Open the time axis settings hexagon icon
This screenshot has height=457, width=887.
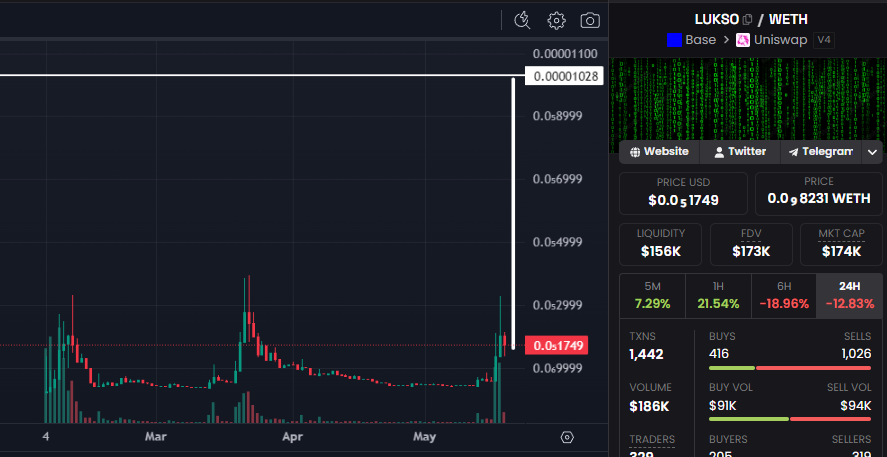[567, 437]
